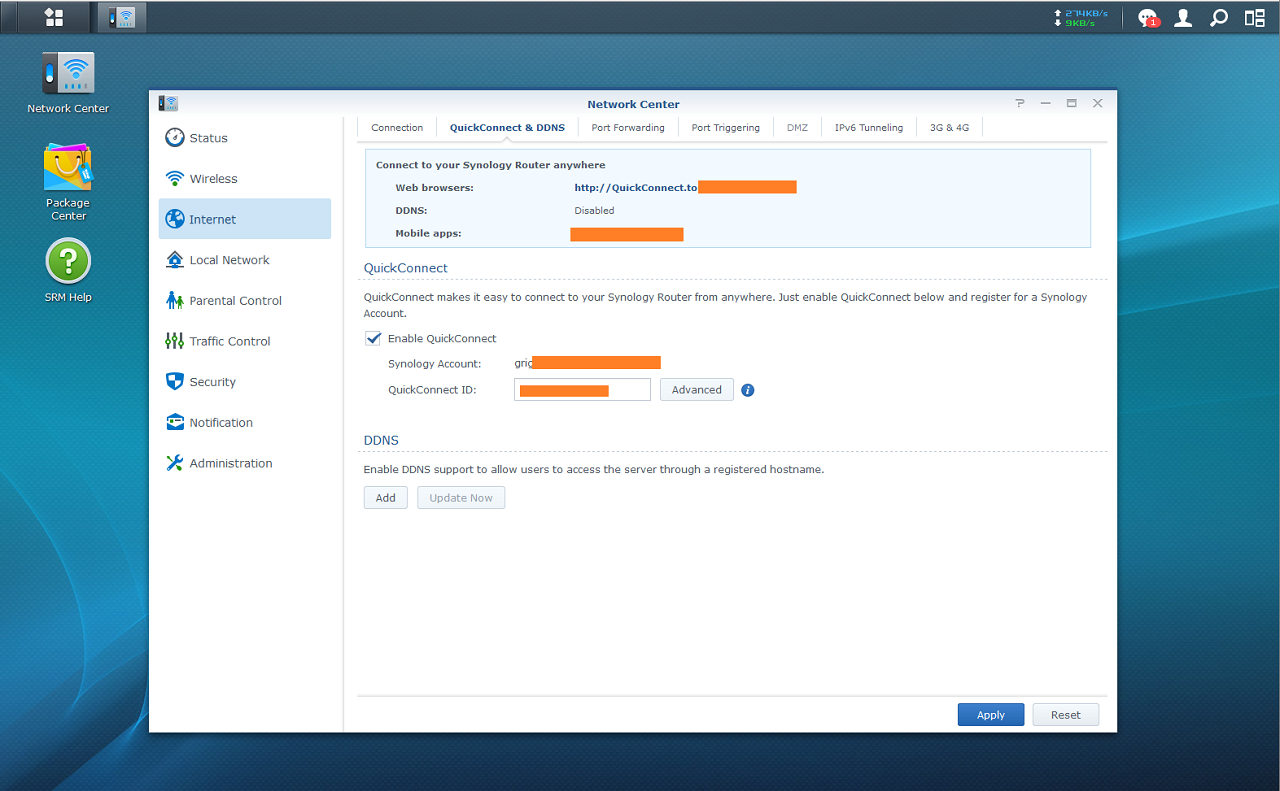Click the Internet globe icon
Image resolution: width=1280 pixels, height=791 pixels.
tap(175, 219)
